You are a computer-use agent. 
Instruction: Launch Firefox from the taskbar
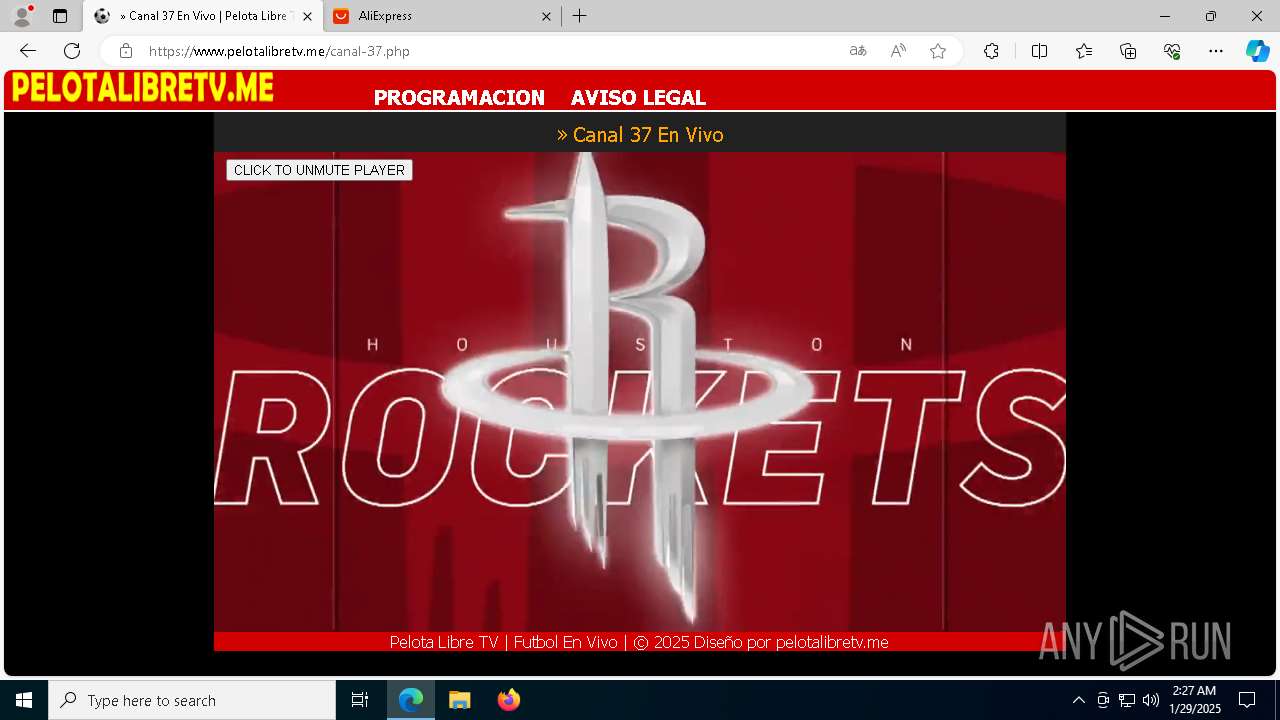click(x=509, y=700)
